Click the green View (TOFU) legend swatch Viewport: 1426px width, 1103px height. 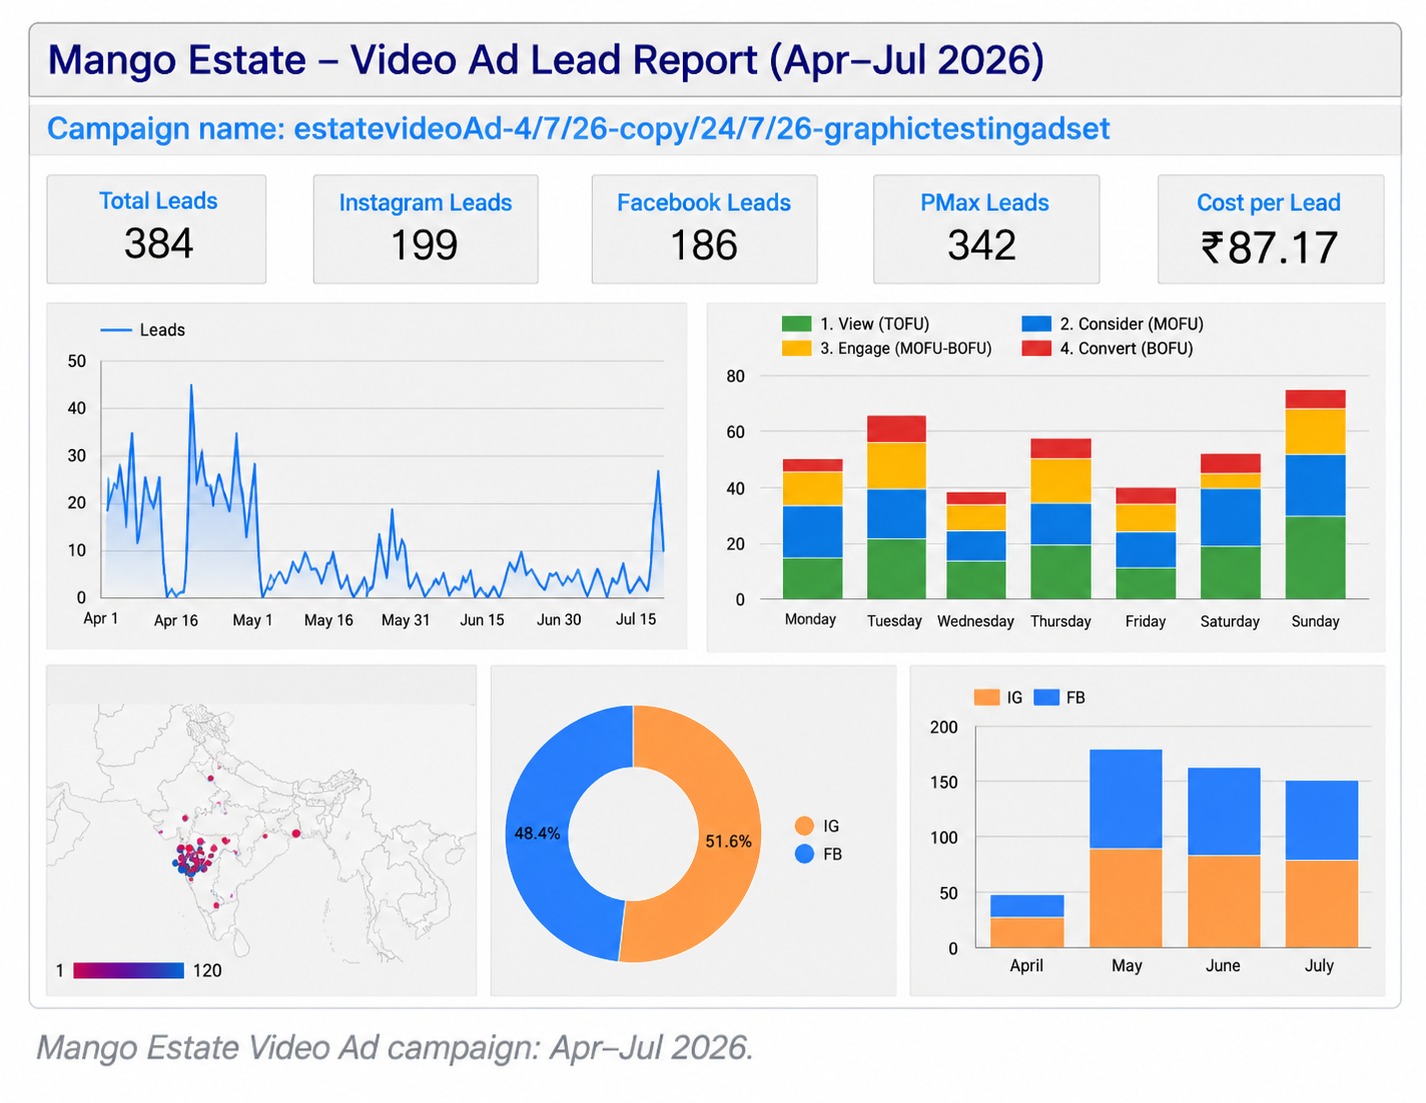(x=796, y=324)
